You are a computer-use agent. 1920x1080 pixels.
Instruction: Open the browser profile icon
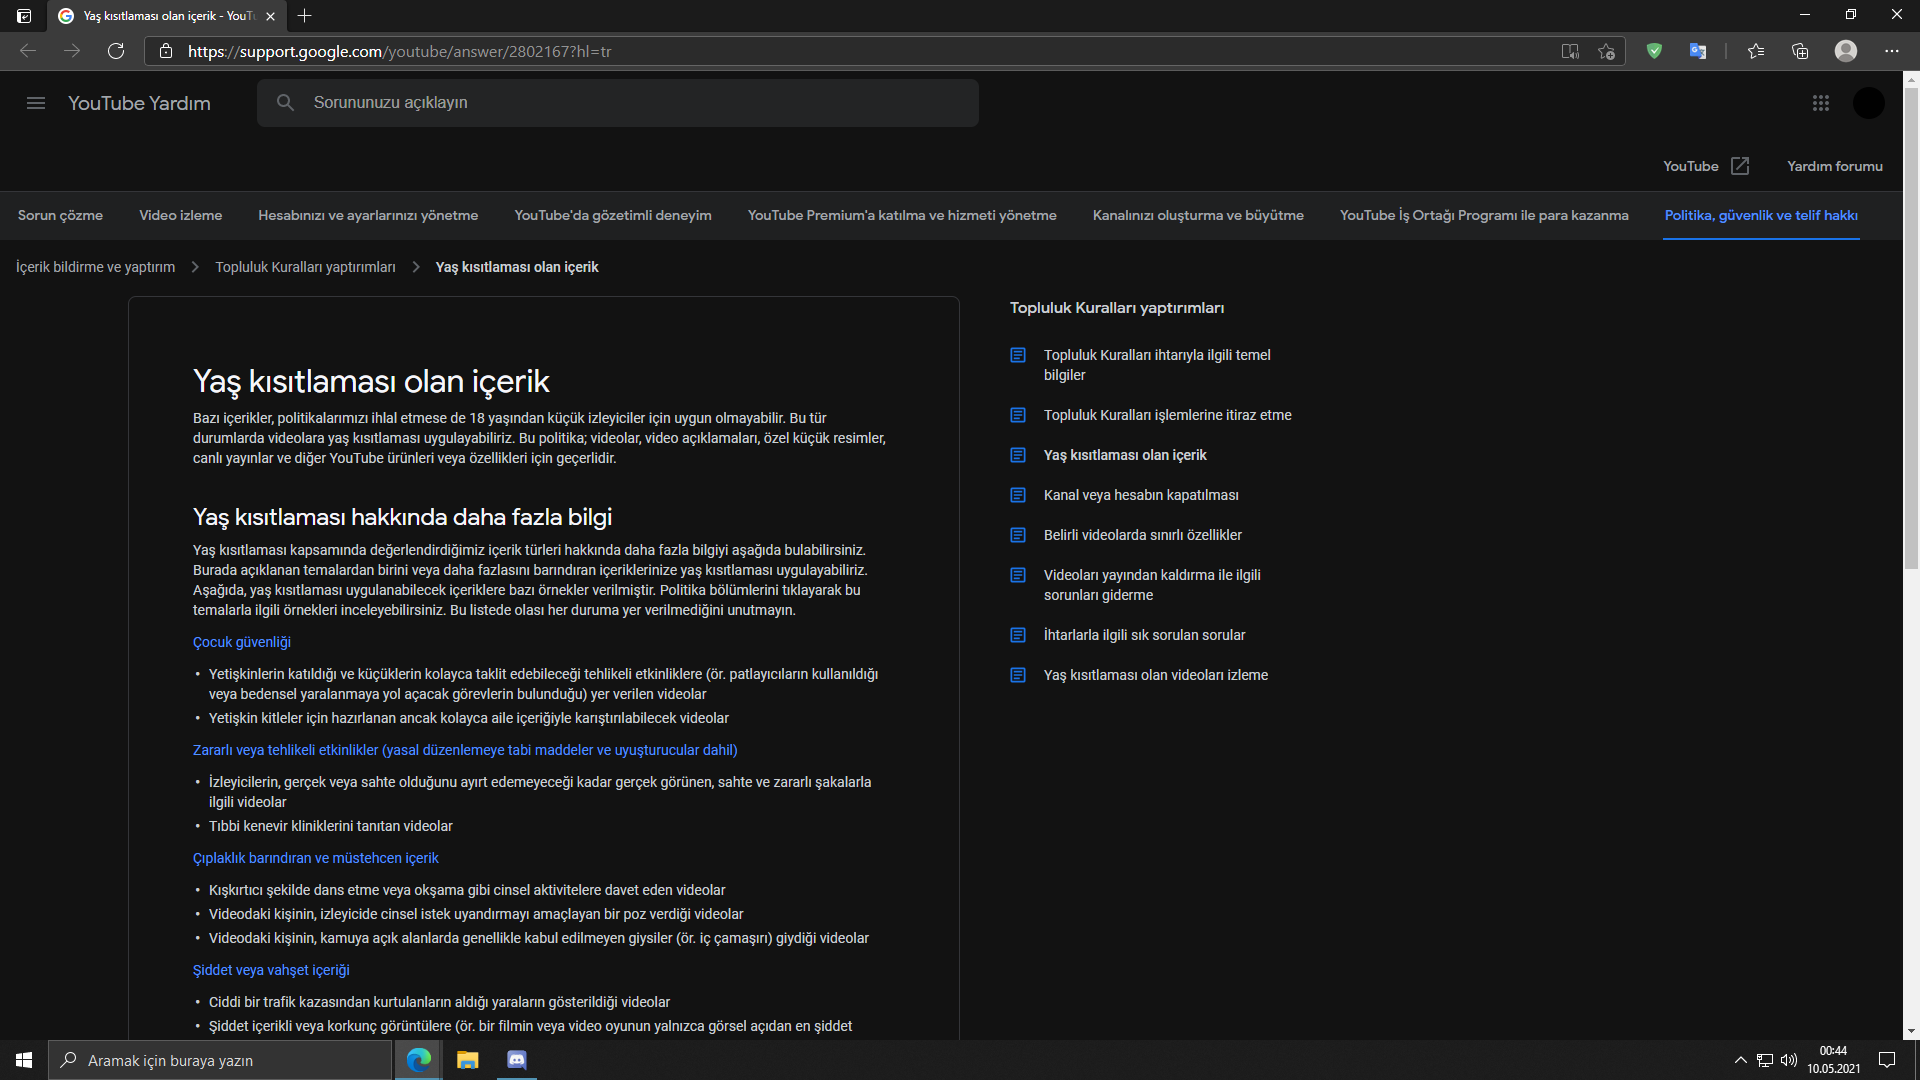[x=1846, y=51]
